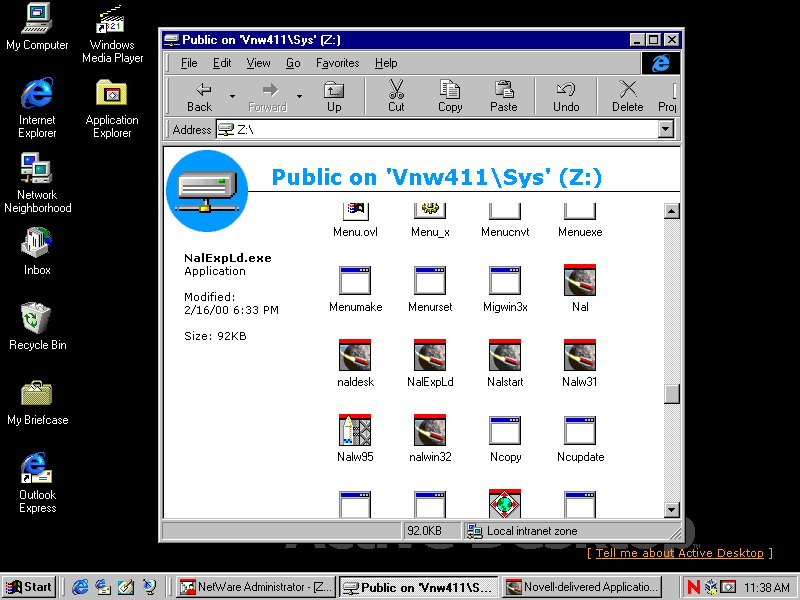Select the naldesk application icon
This screenshot has width=800, height=600.
[355, 355]
